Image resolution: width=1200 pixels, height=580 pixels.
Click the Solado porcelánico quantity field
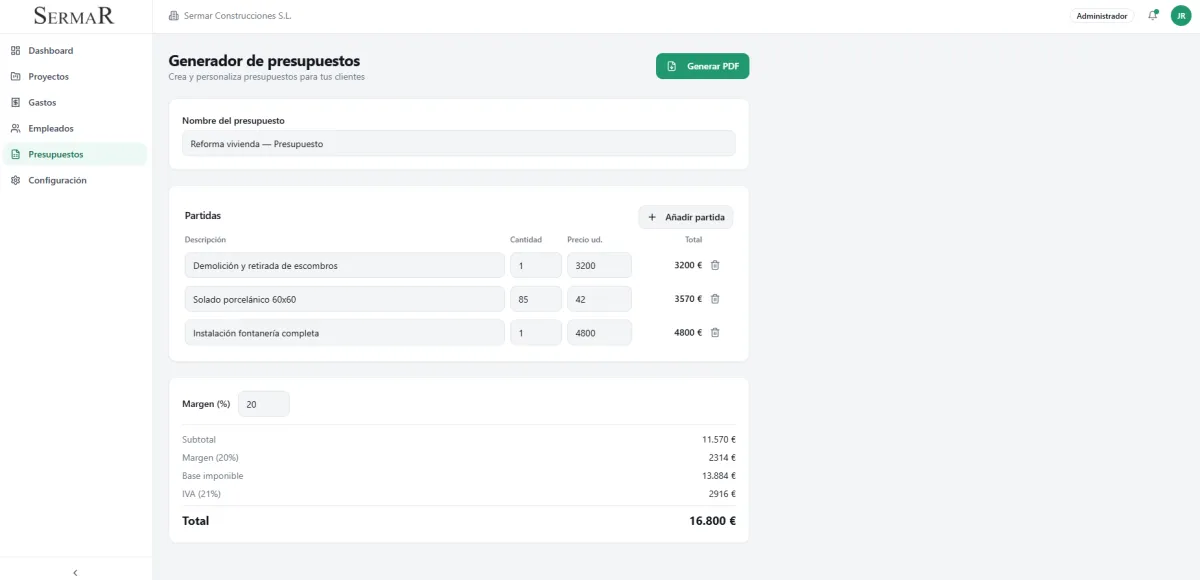click(535, 299)
